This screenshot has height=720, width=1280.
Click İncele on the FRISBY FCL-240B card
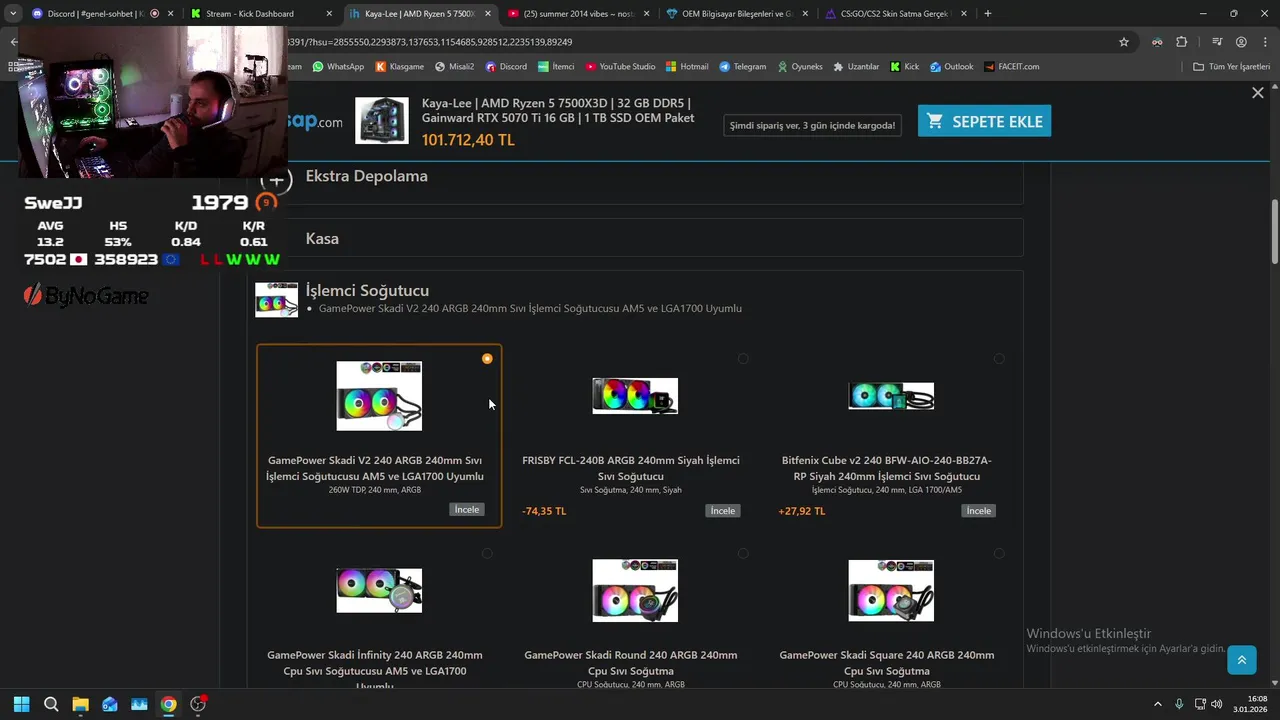tap(723, 511)
